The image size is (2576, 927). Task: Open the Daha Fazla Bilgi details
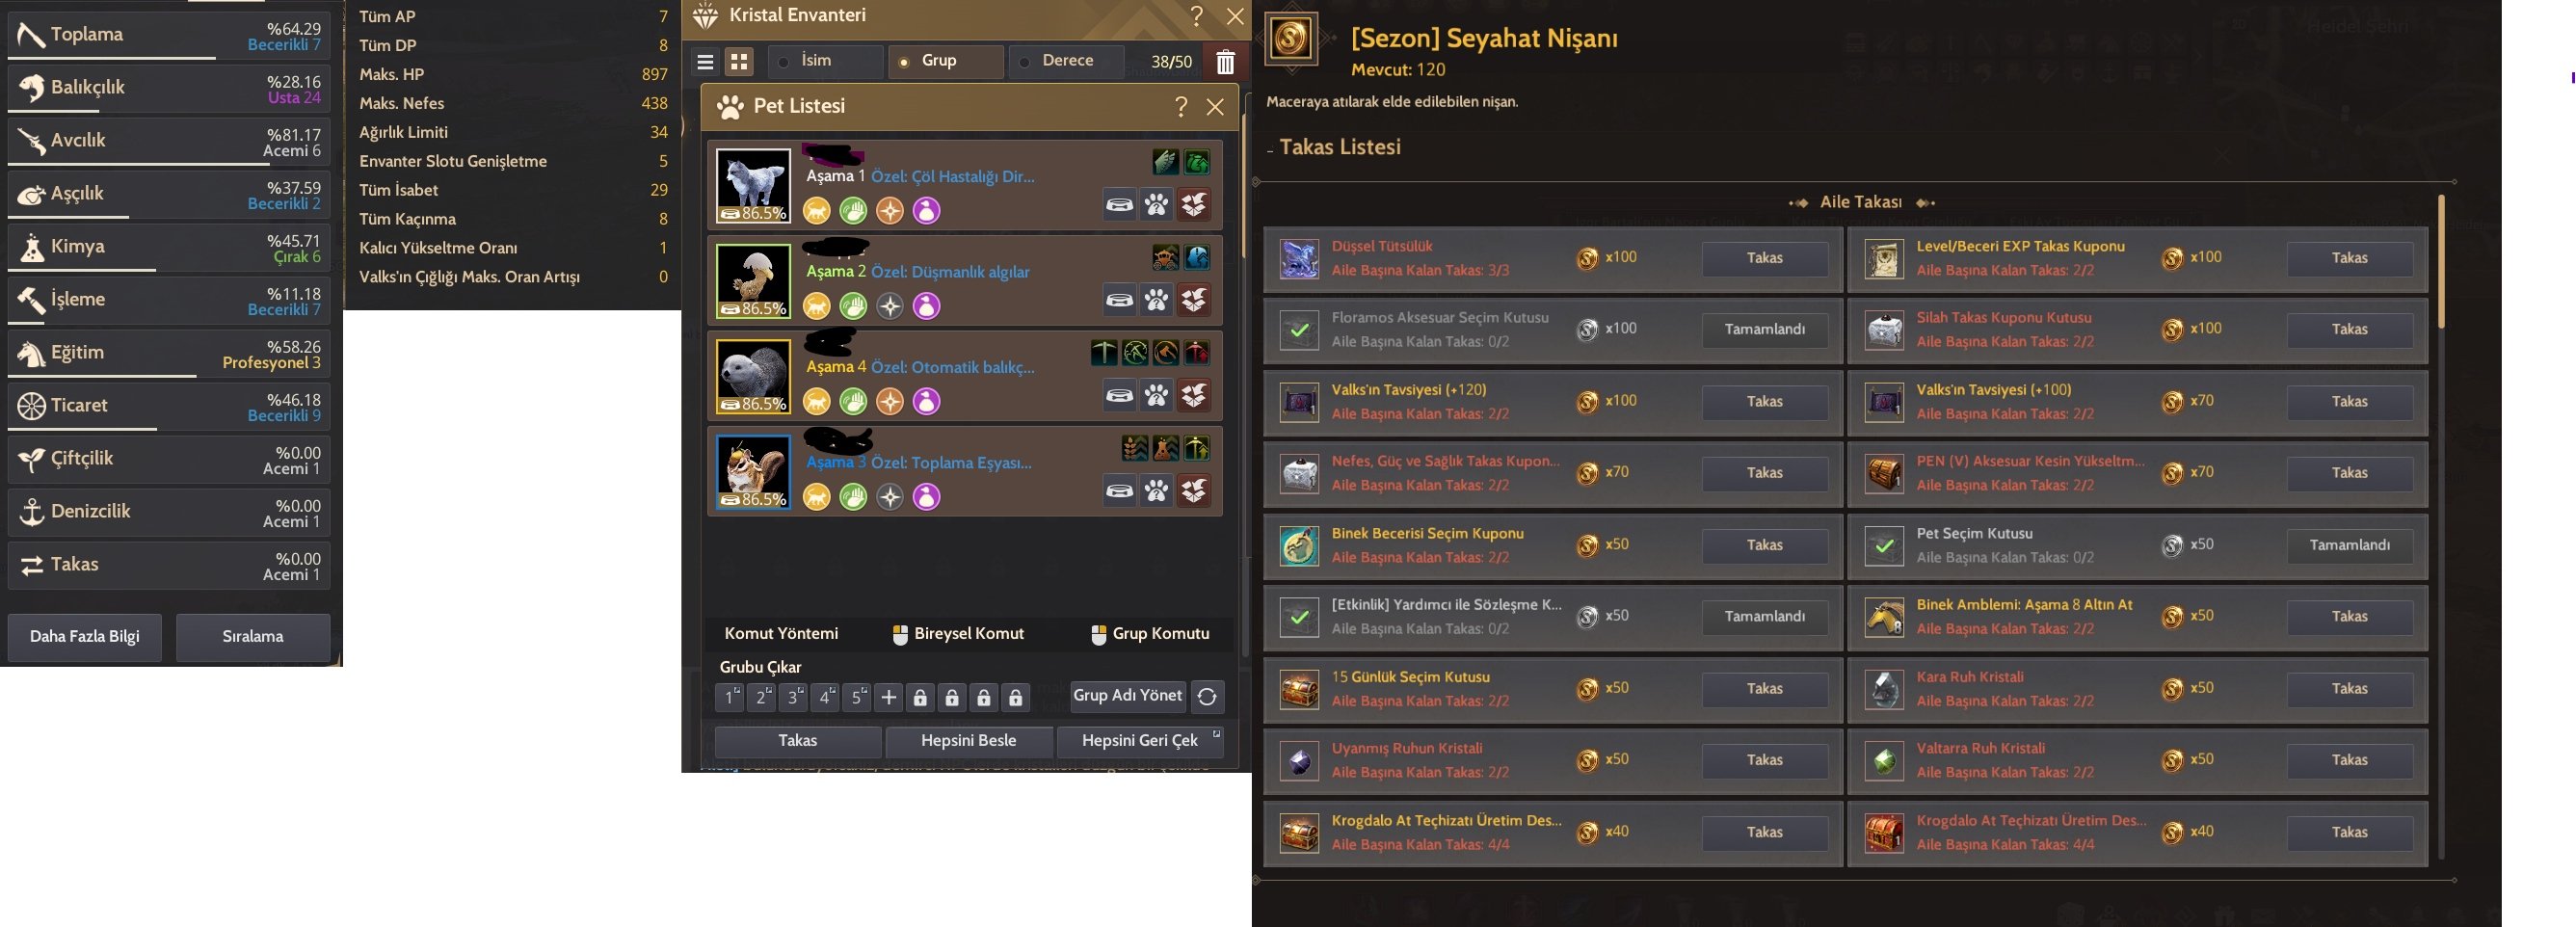pos(85,637)
